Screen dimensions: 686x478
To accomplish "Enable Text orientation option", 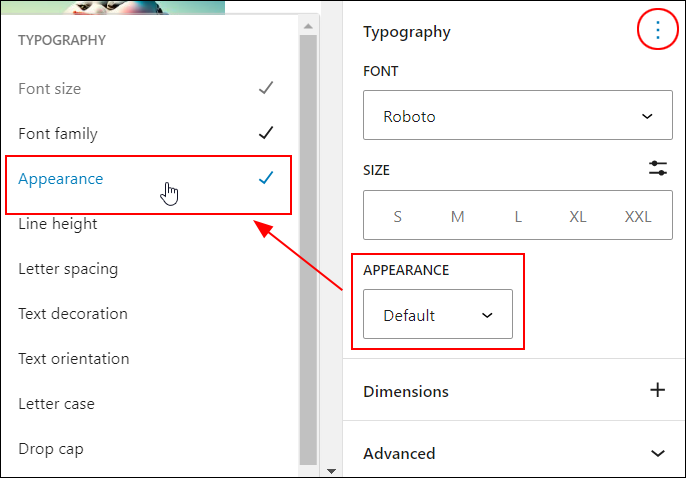I will tap(148, 359).
